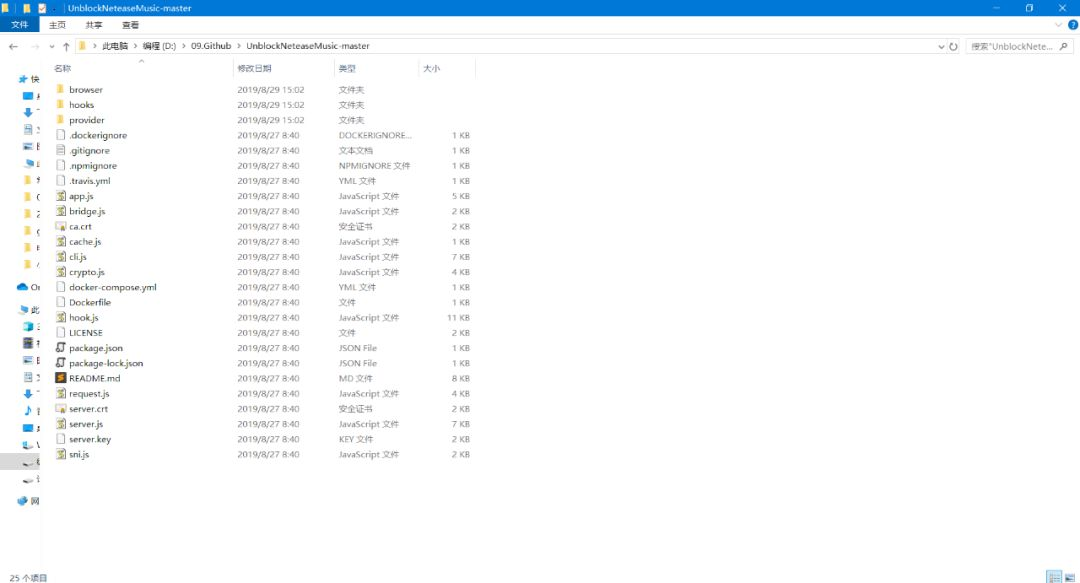This screenshot has width=1080, height=583.
Task: Select the sni.js file name
Action: (79, 454)
